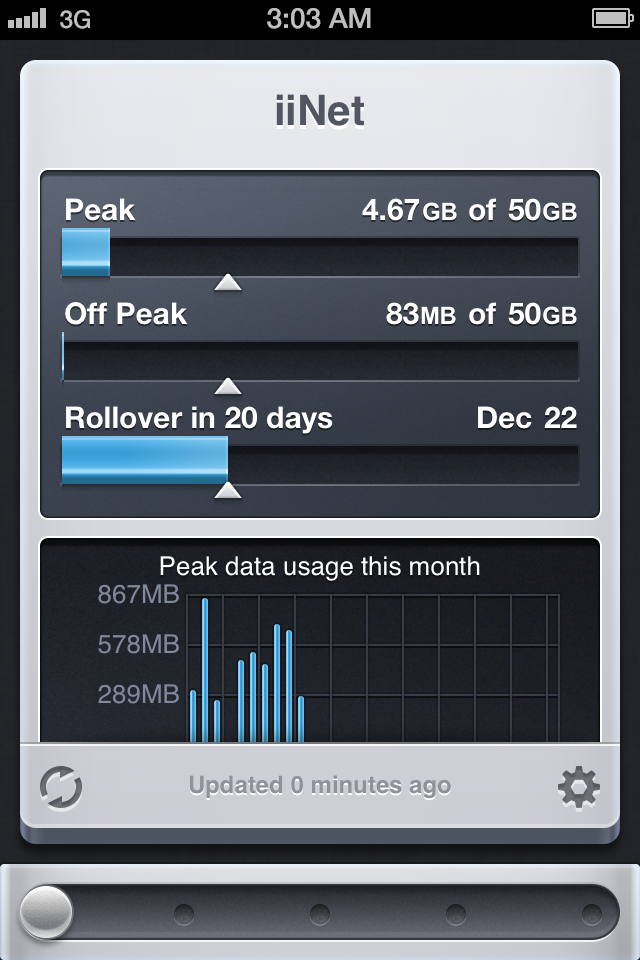Tap the Rollover progress bar

point(320,461)
